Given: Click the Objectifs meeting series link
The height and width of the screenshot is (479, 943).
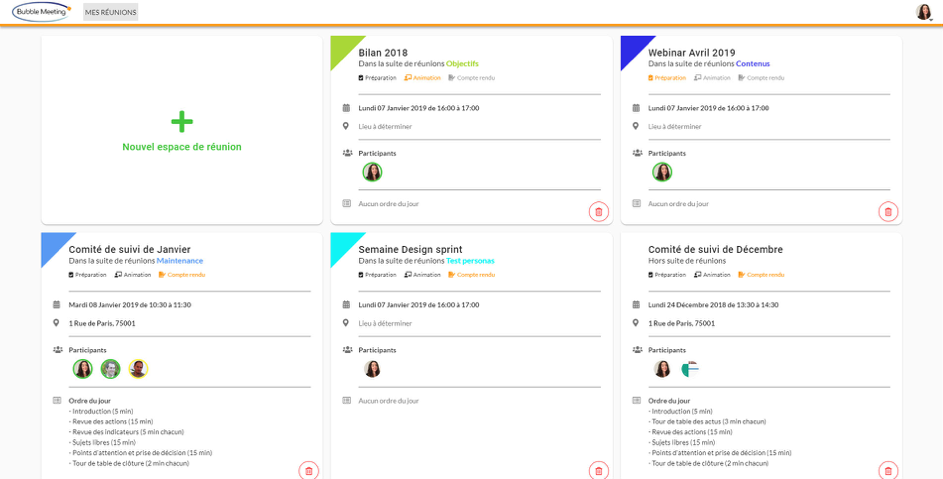Looking at the screenshot, I should 462,64.
